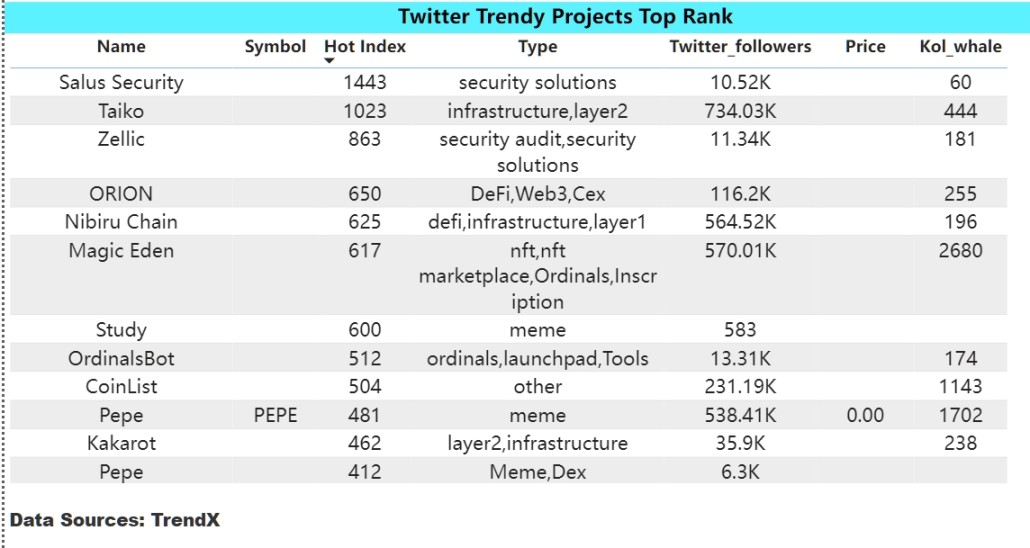Viewport: 1030px width, 548px height.
Task: Sort by the Name column header
Action: (x=121, y=47)
